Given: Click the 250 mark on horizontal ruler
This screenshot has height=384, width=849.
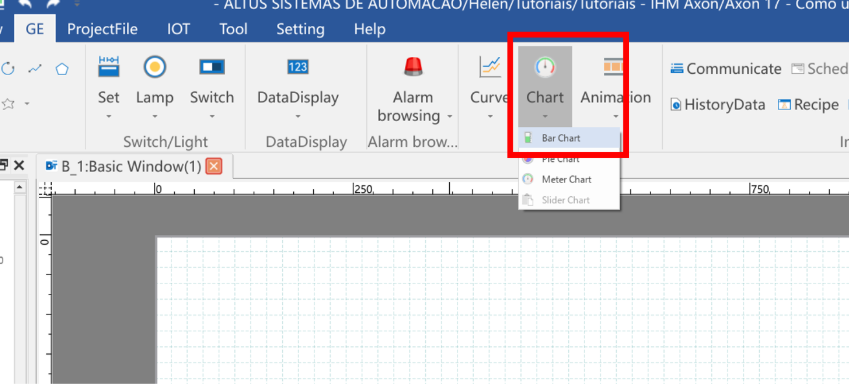Looking at the screenshot, I should 362,189.
